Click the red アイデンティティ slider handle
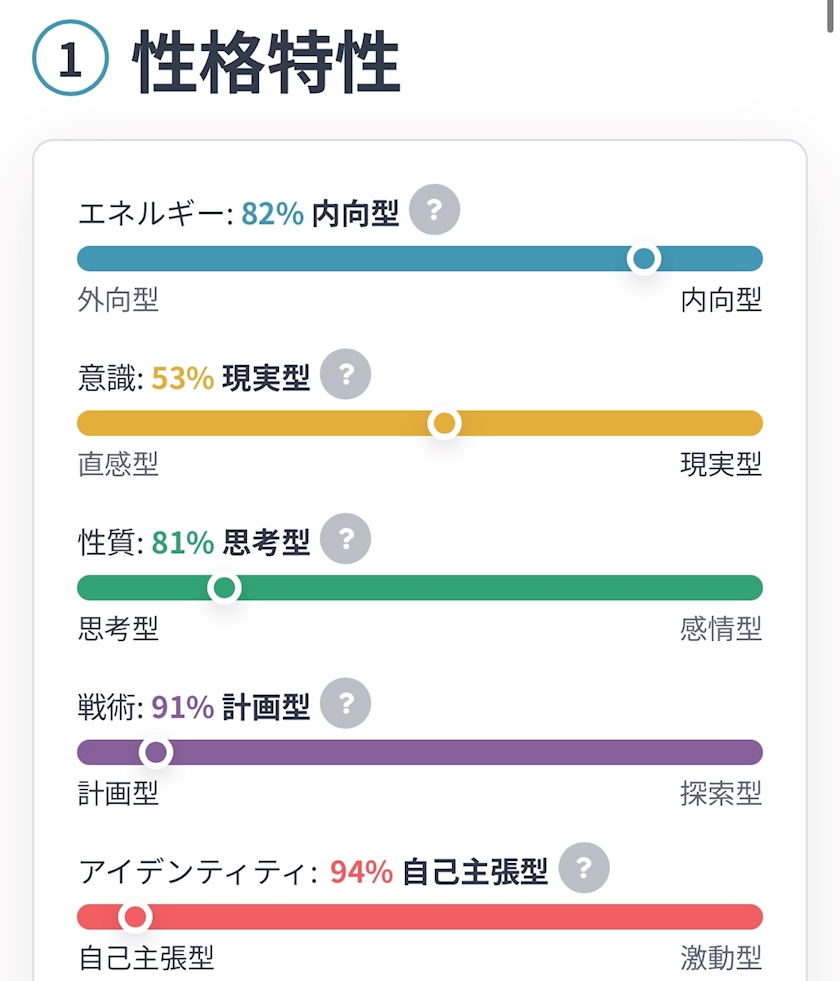The width and height of the screenshot is (840, 981). (135, 917)
